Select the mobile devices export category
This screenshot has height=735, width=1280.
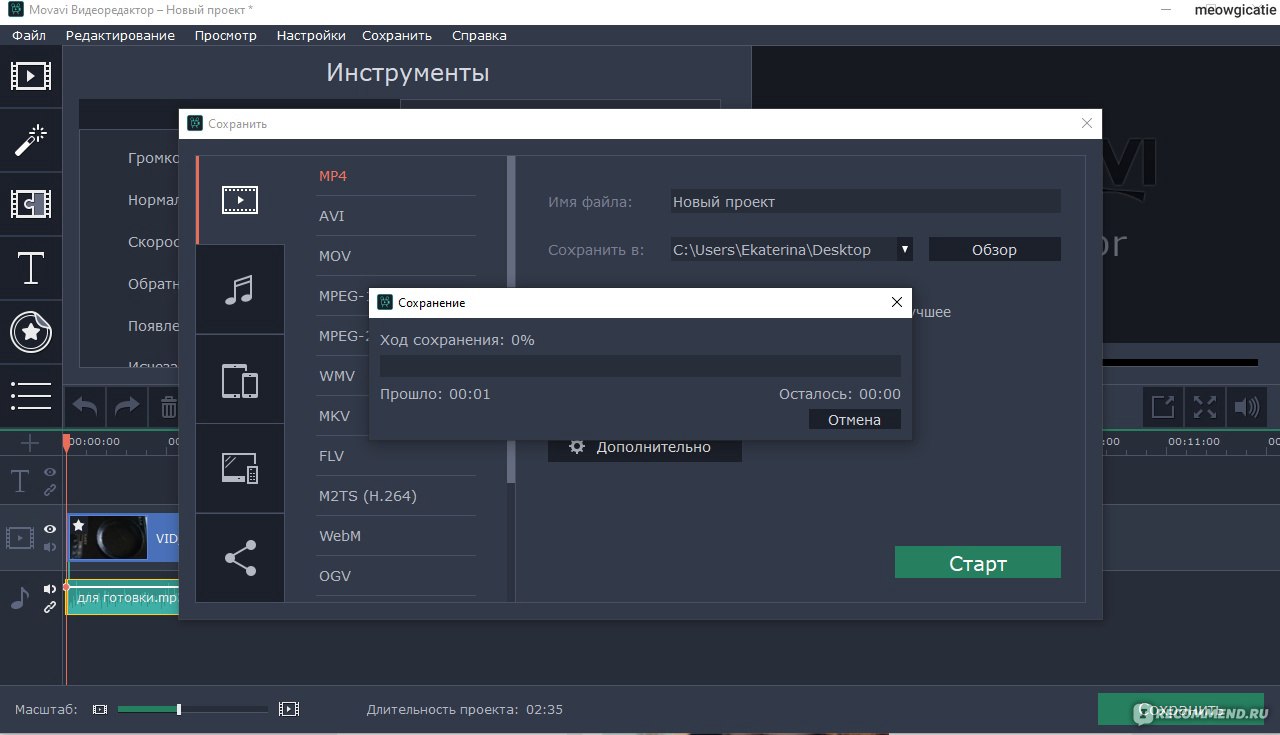240,380
